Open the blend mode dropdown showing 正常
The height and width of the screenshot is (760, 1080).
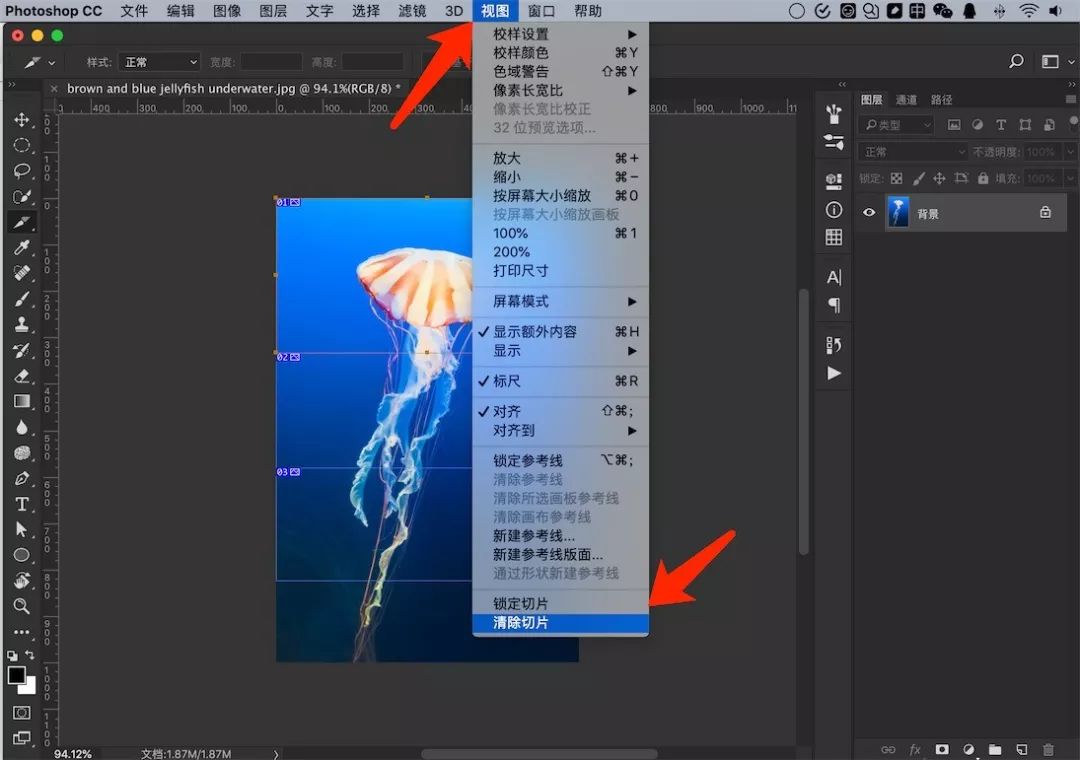pyautogui.click(x=912, y=152)
